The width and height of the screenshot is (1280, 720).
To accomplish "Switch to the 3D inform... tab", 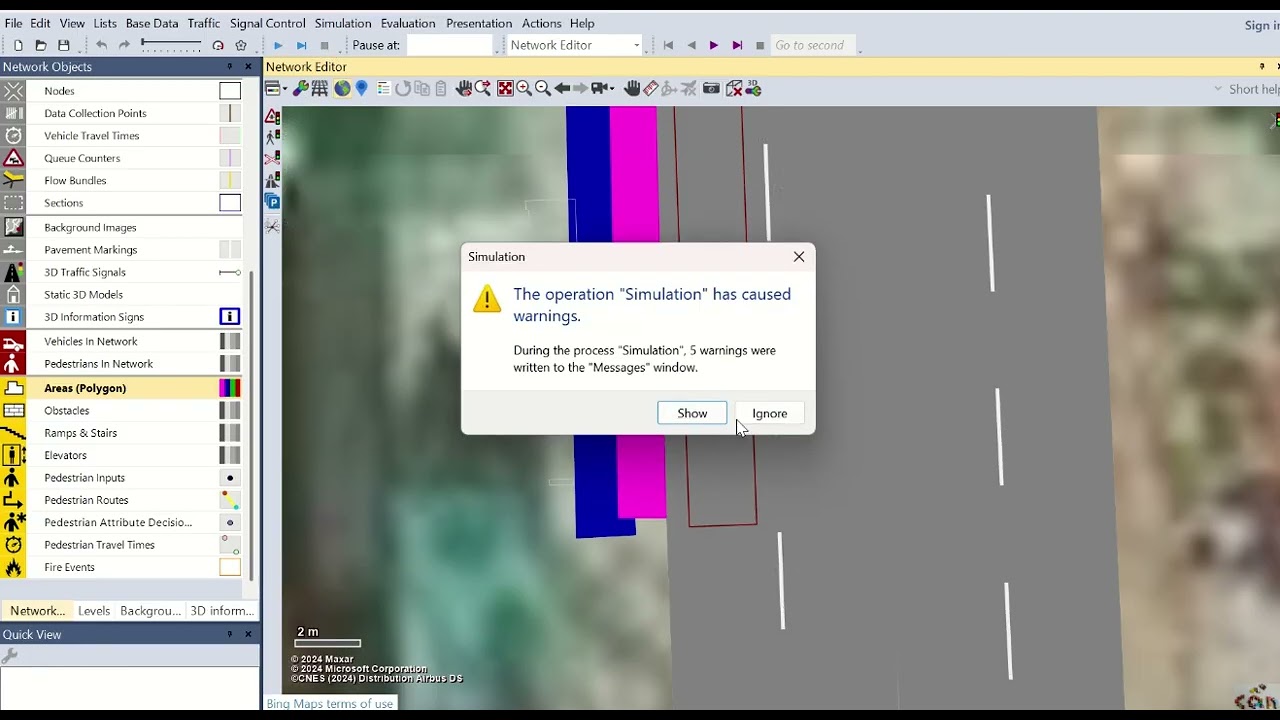I will (x=222, y=611).
